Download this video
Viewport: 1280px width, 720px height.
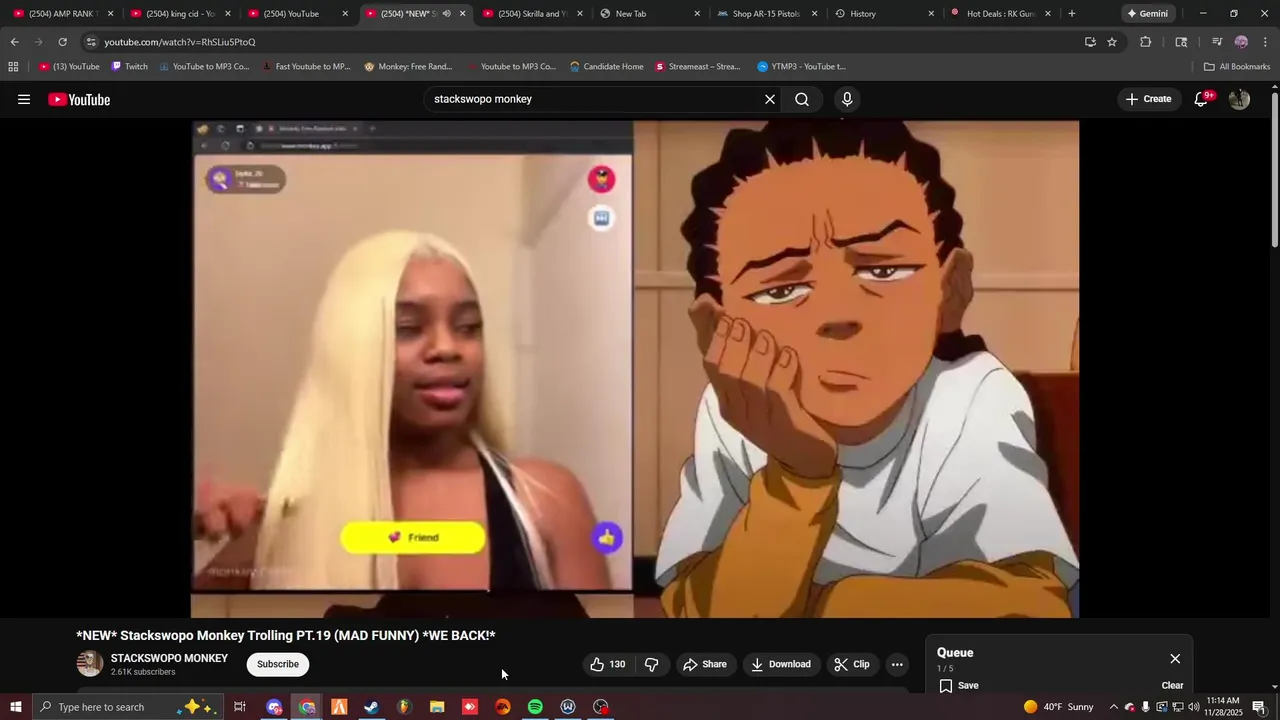[781, 664]
